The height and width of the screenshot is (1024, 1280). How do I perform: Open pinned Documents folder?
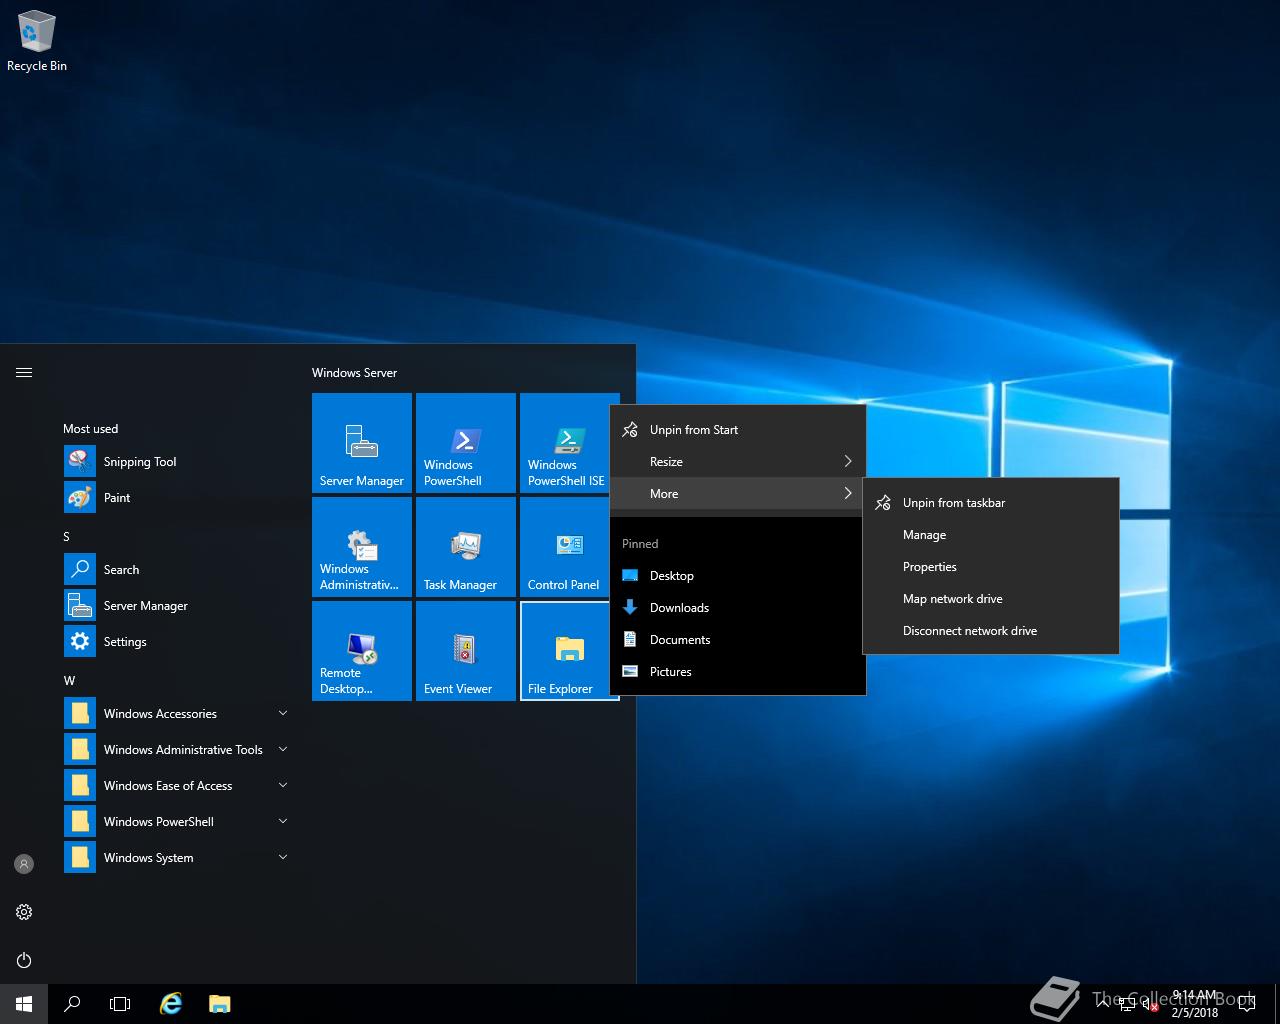click(x=738, y=640)
